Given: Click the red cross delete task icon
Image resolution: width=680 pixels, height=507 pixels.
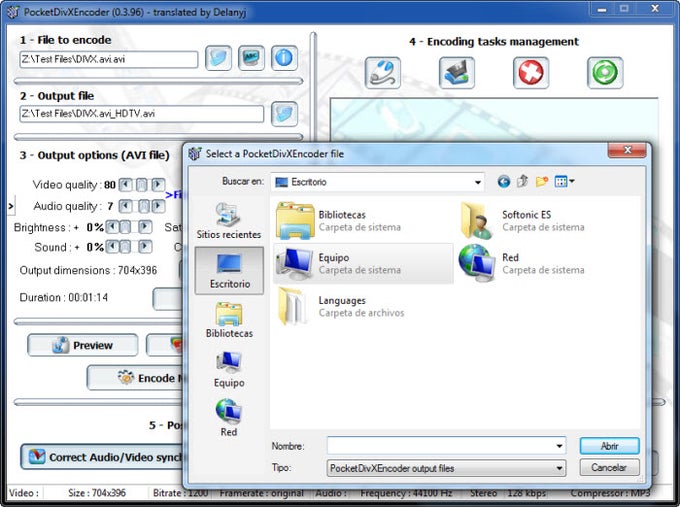Looking at the screenshot, I should coord(531,73).
